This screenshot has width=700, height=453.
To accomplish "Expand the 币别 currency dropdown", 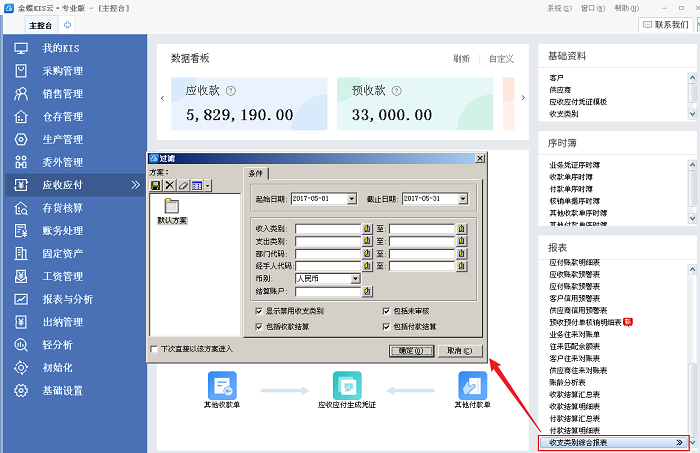I will 355,279.
